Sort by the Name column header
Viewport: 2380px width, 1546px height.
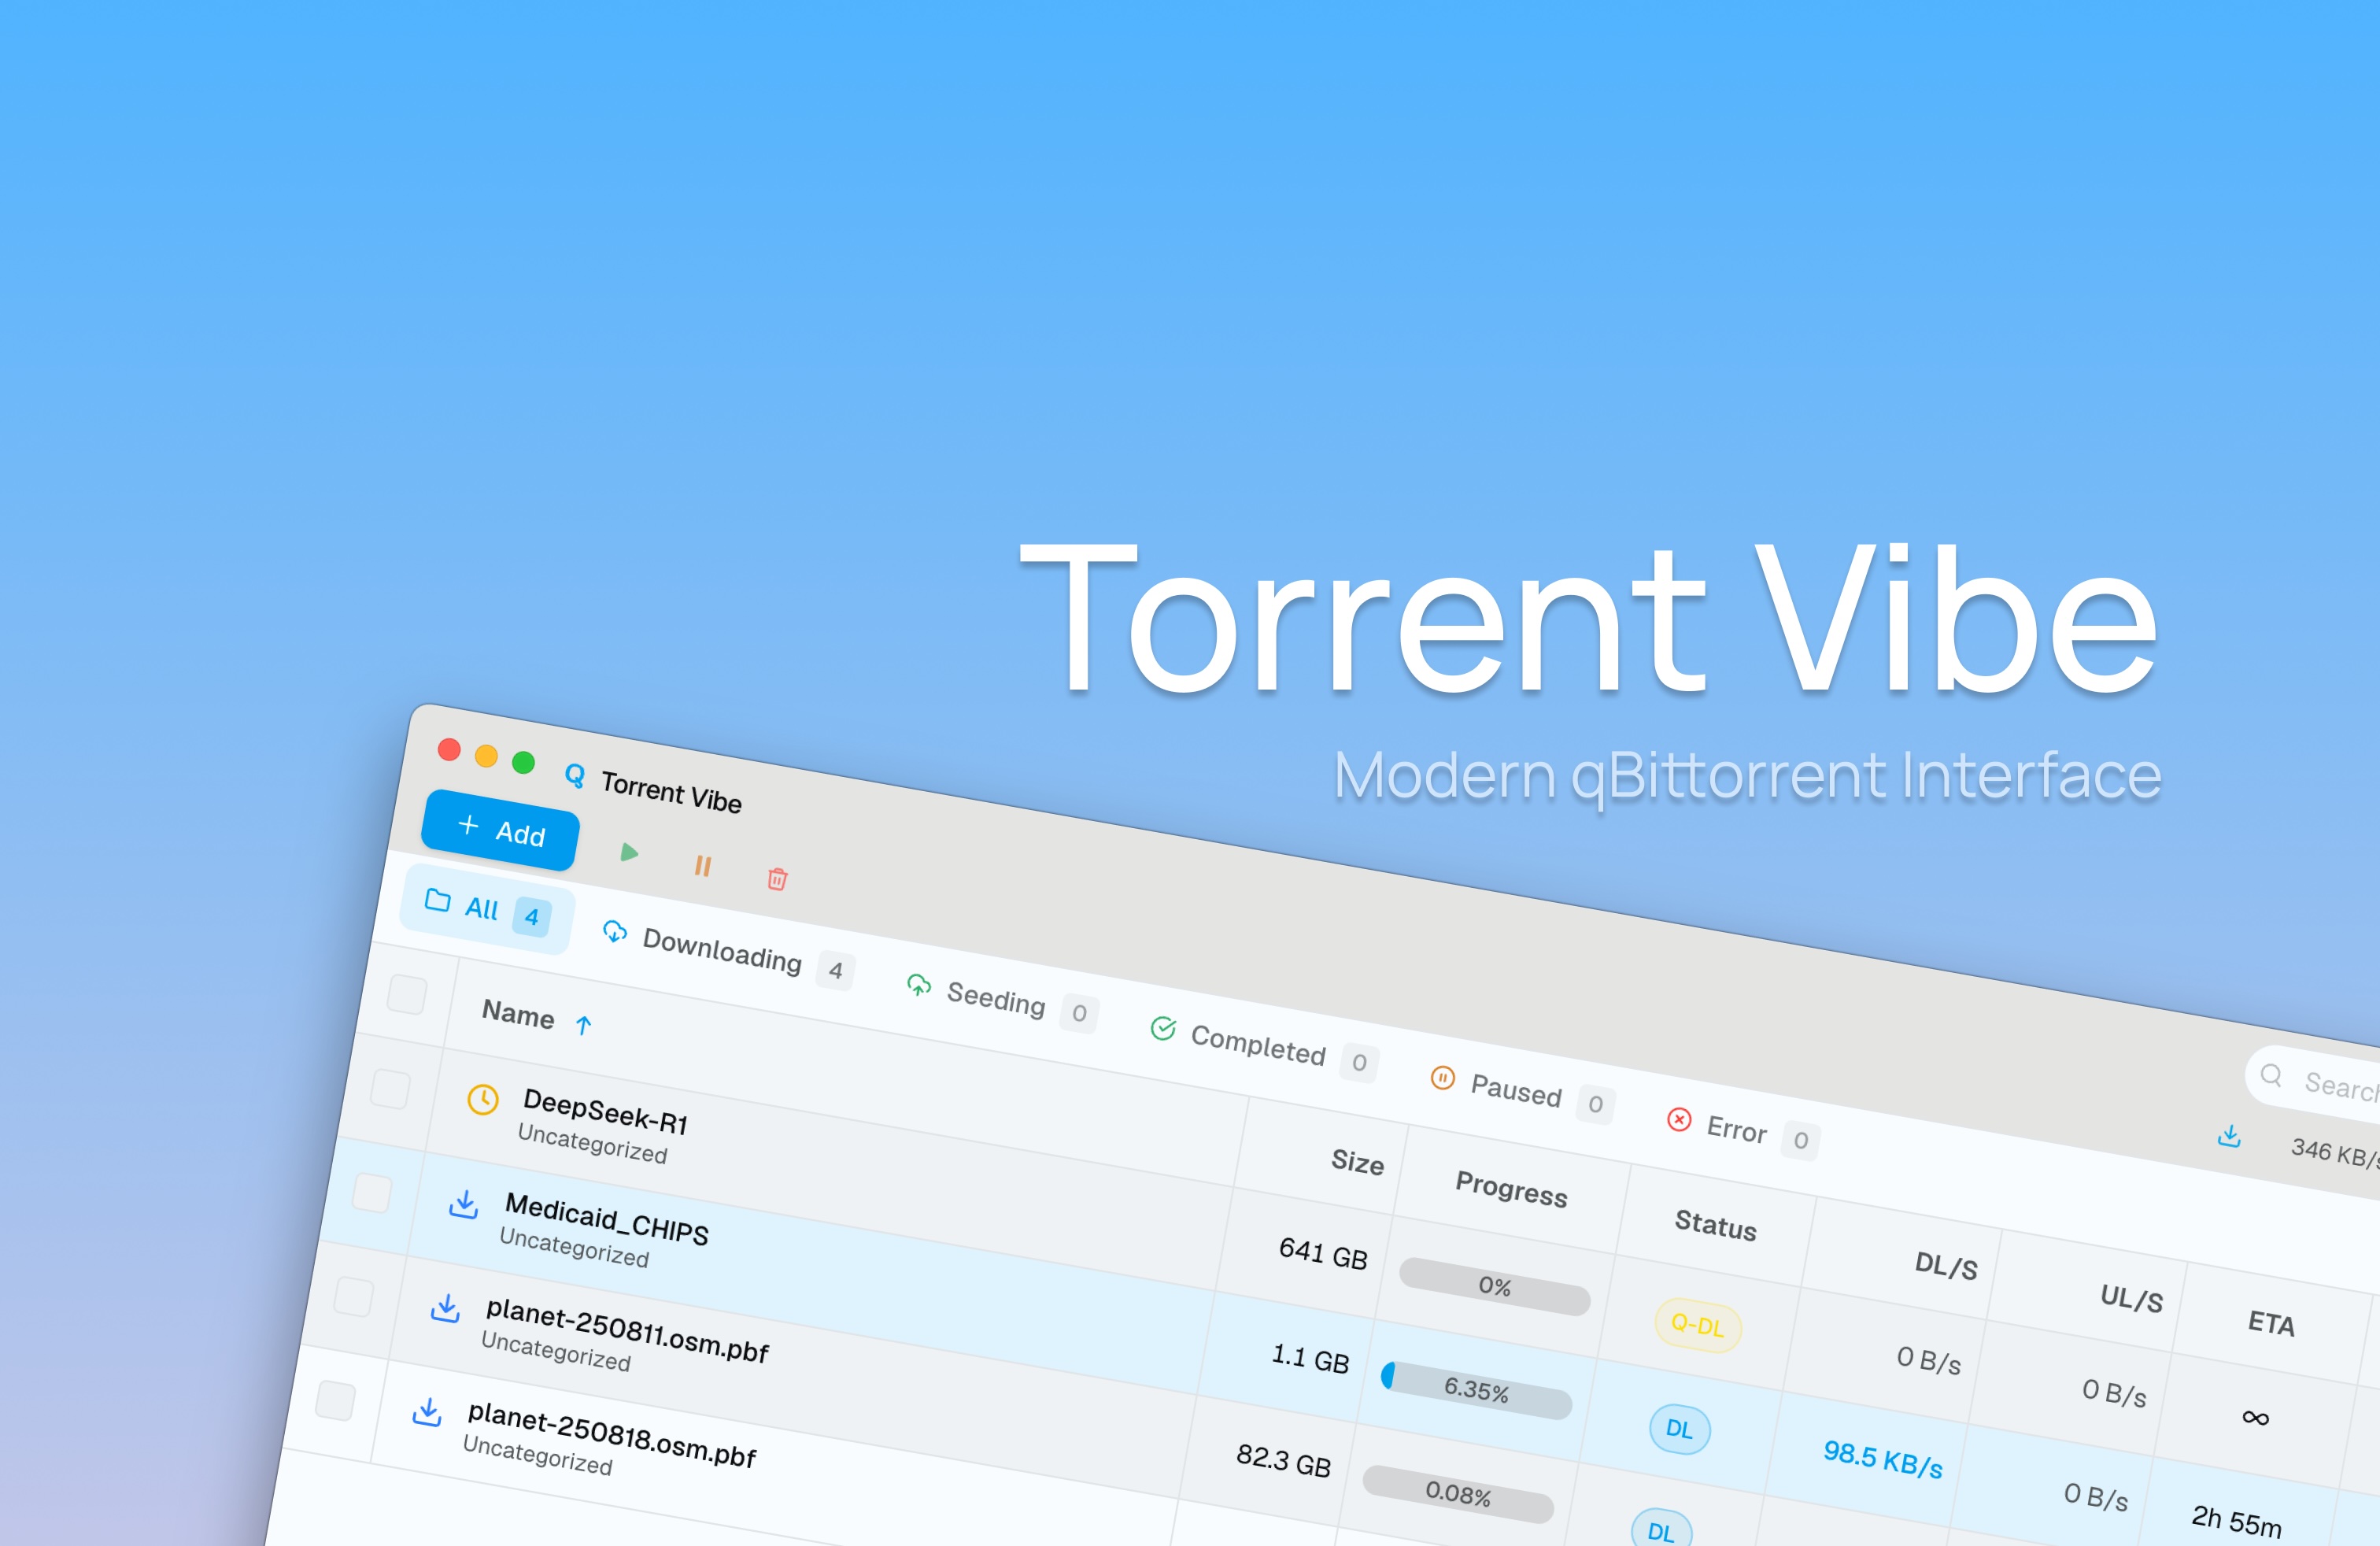tap(518, 1014)
